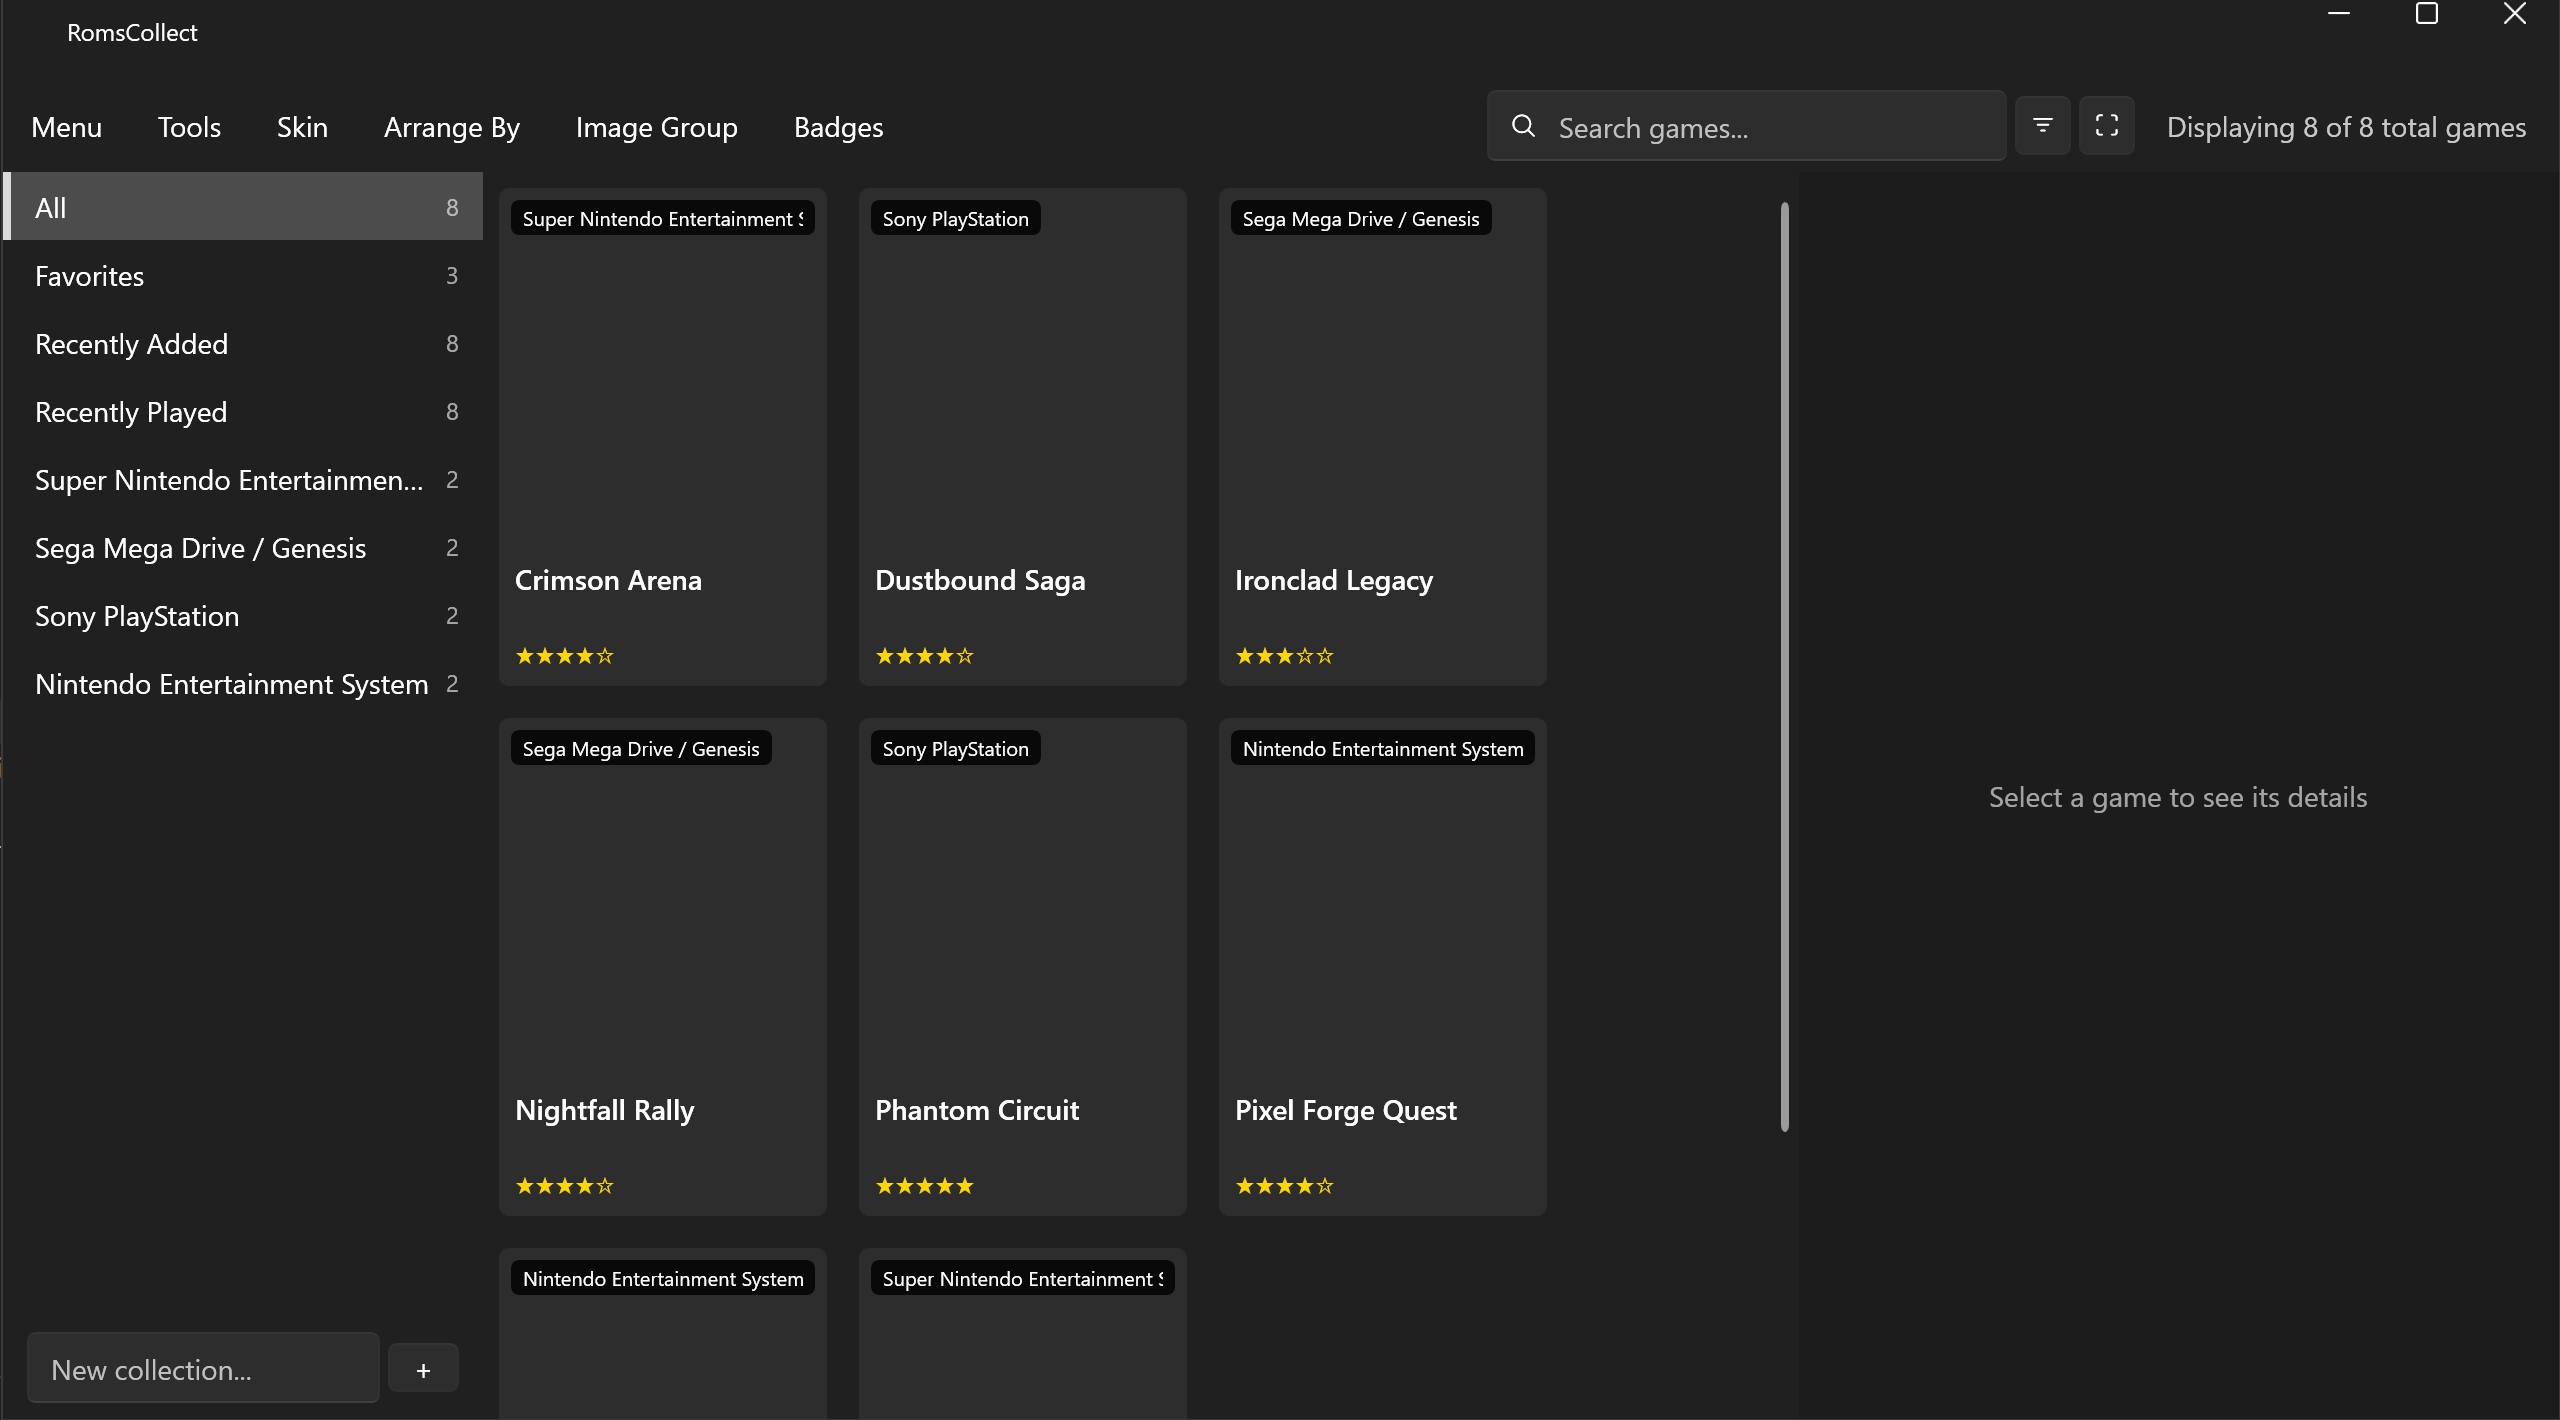Viewport: 2560px width, 1420px height.
Task: Open the Phantom Circuit game card
Action: pyautogui.click(x=1023, y=967)
